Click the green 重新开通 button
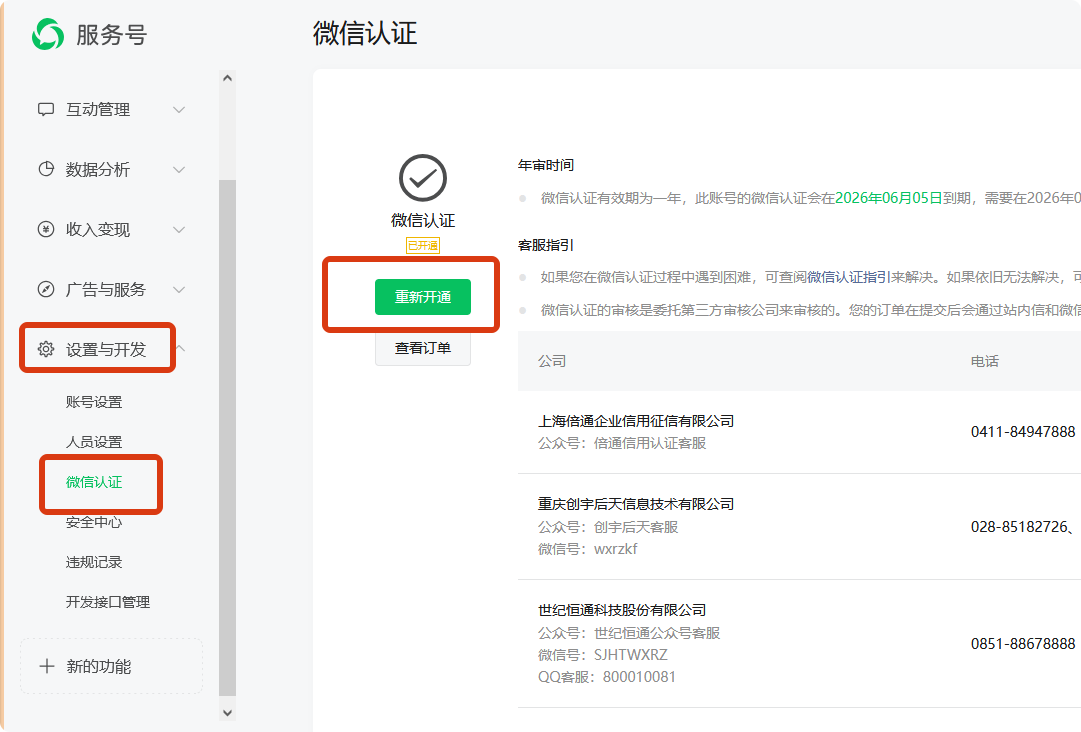This screenshot has height=732, width=1081. pos(423,297)
